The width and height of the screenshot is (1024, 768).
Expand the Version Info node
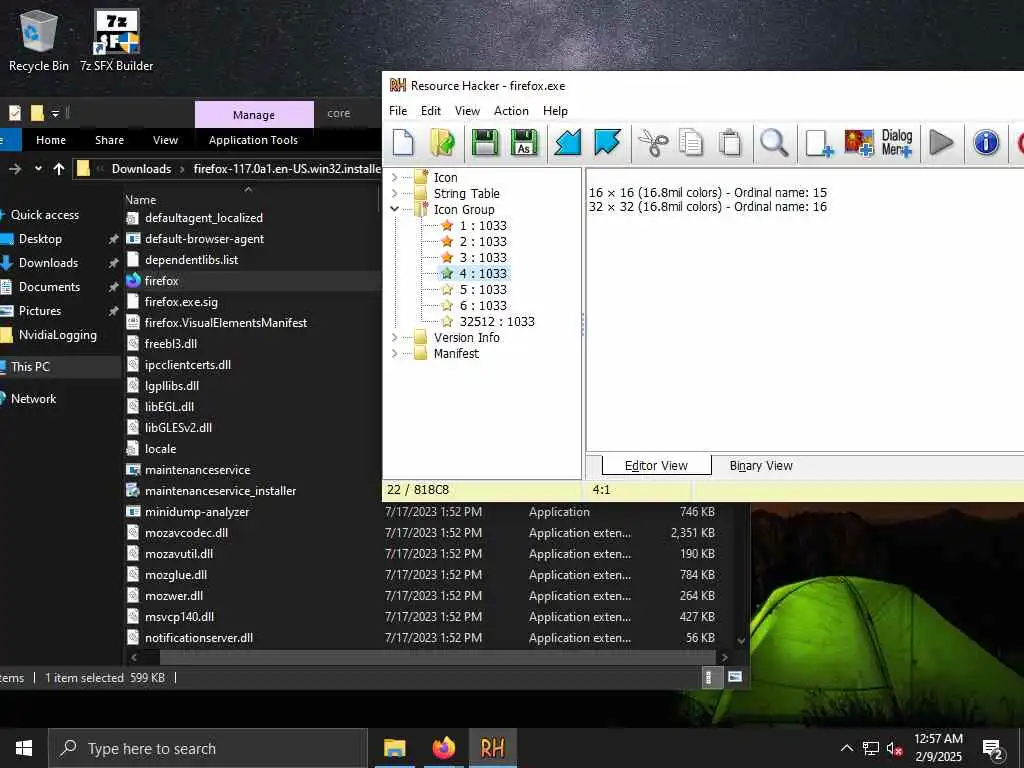[x=394, y=337]
